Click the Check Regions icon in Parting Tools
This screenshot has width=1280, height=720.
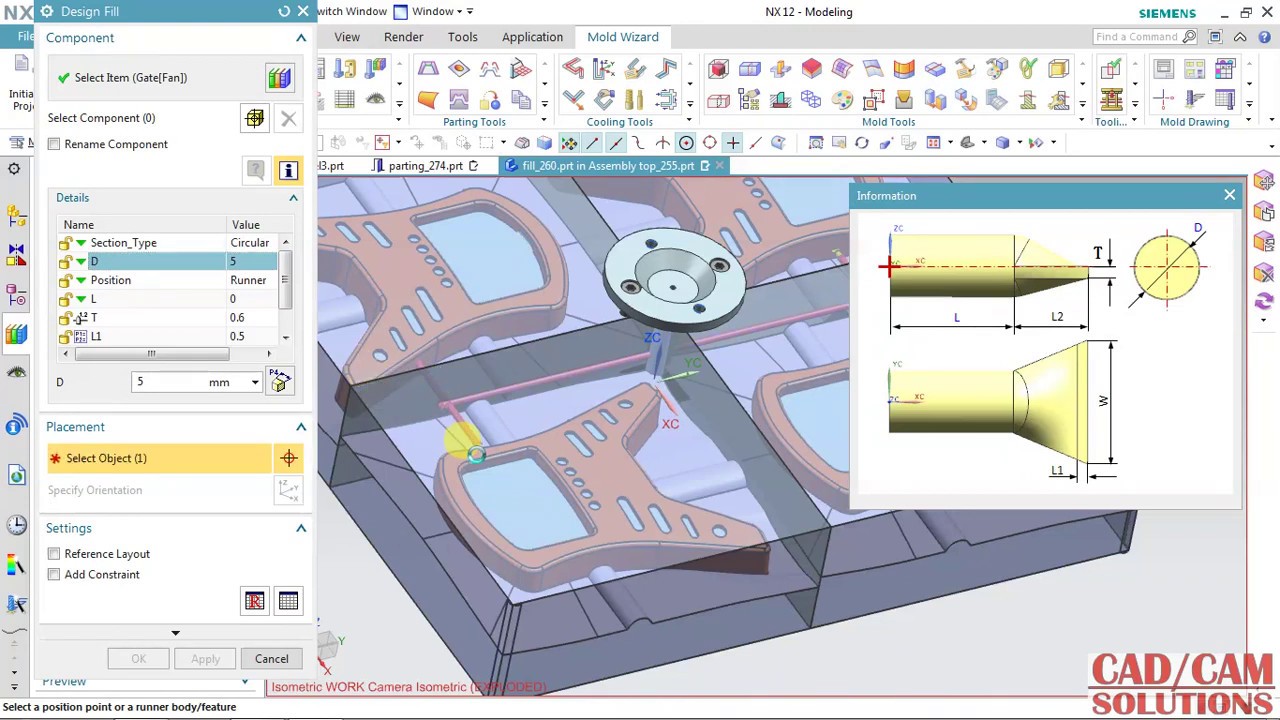coord(428,69)
